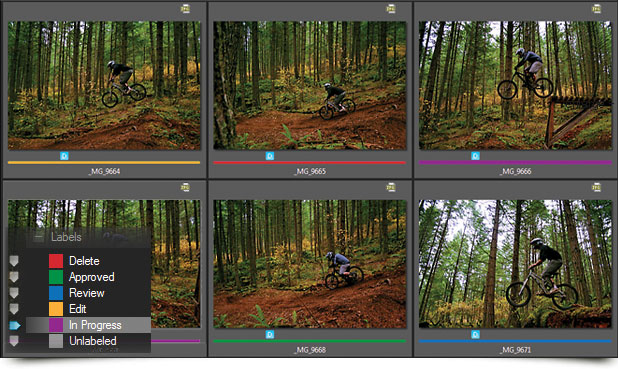Click the Labels panel title

coord(66,237)
